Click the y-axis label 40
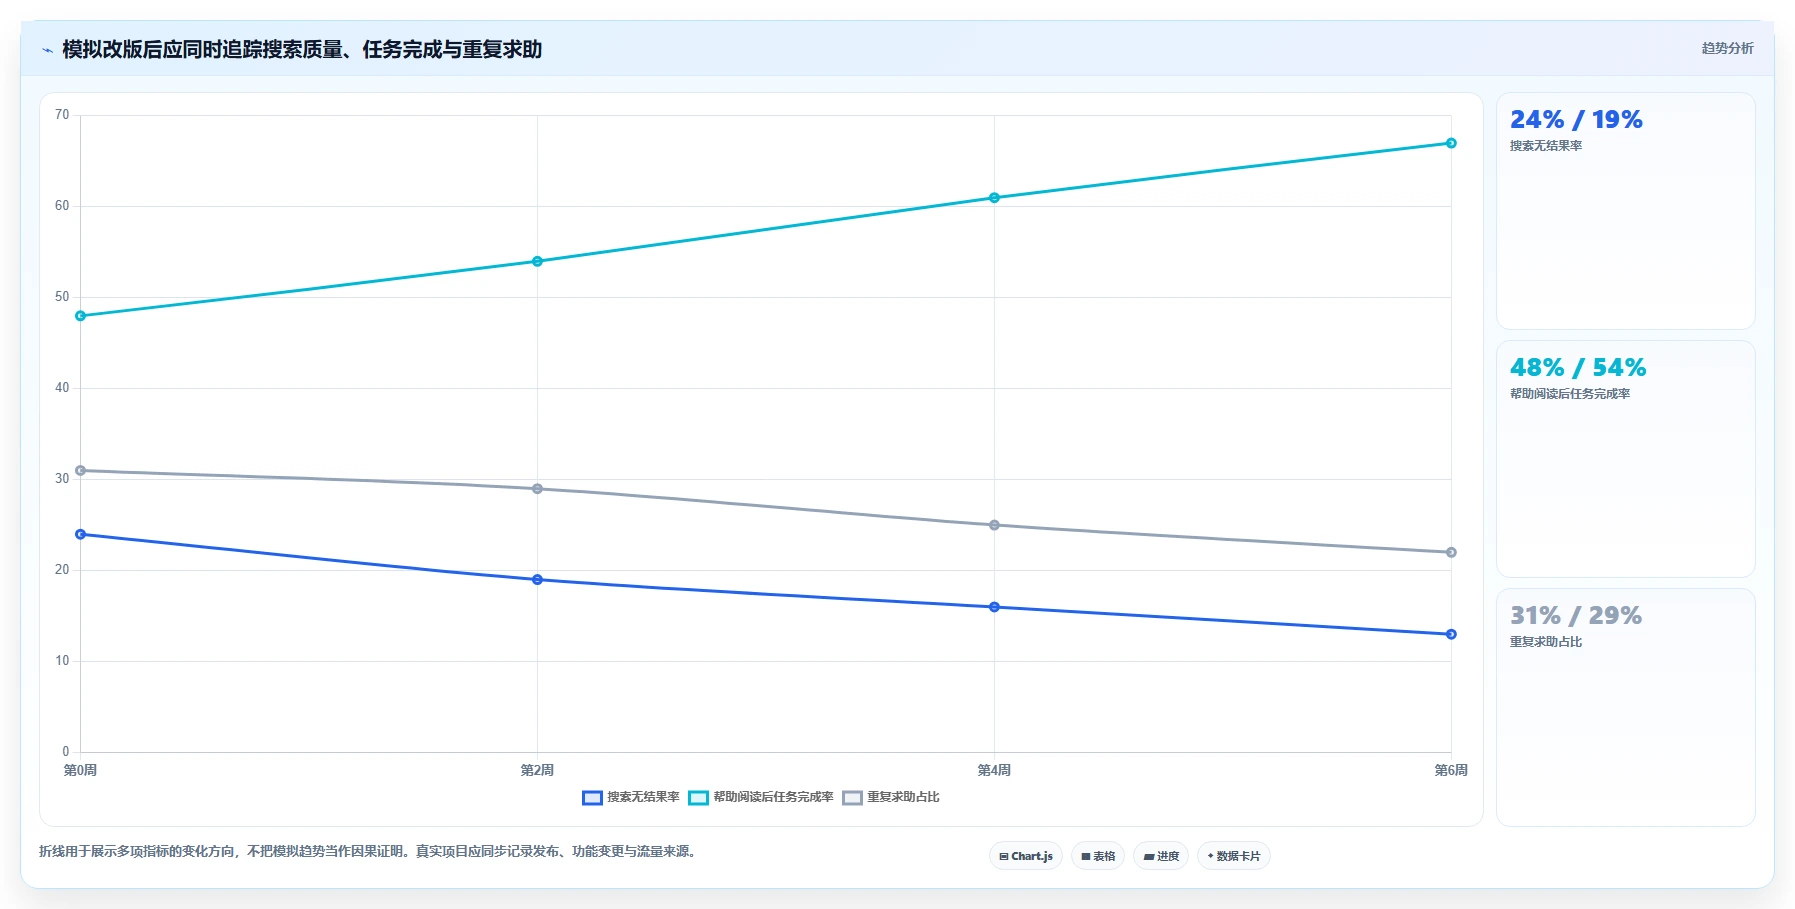 [x=62, y=388]
